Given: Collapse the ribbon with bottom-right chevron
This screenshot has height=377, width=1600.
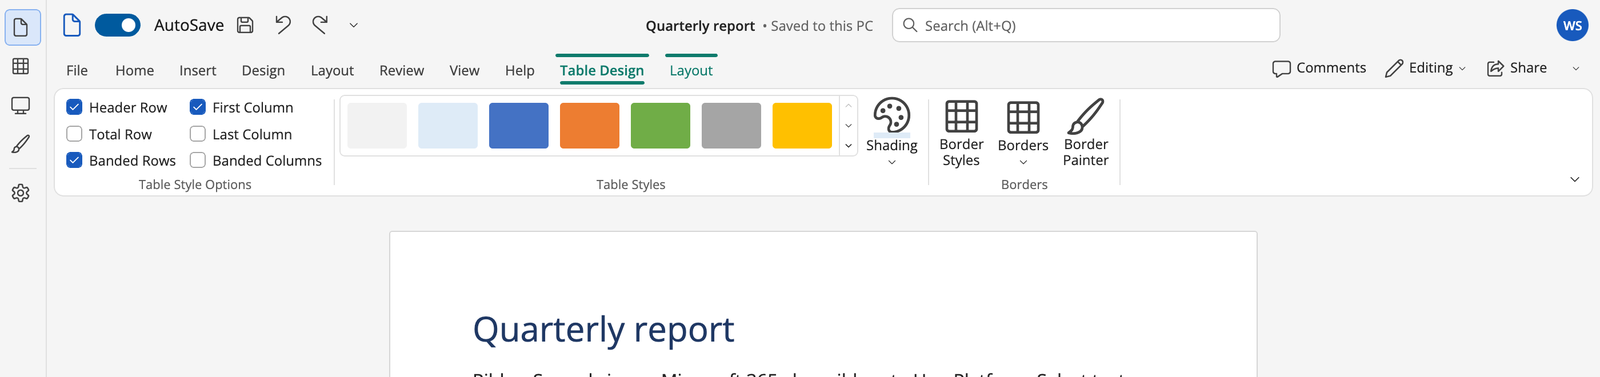Looking at the screenshot, I should 1575,180.
